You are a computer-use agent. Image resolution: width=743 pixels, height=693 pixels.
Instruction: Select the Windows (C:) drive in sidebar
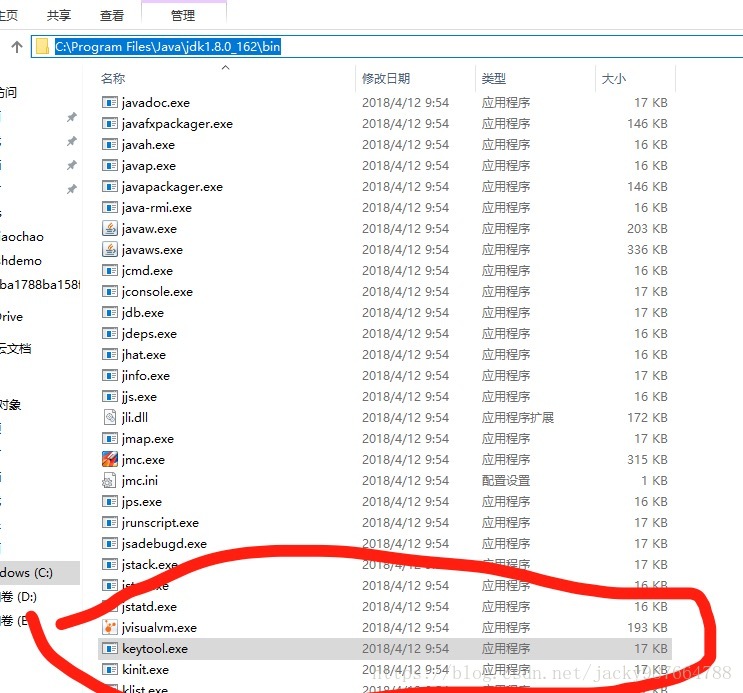tap(40, 573)
